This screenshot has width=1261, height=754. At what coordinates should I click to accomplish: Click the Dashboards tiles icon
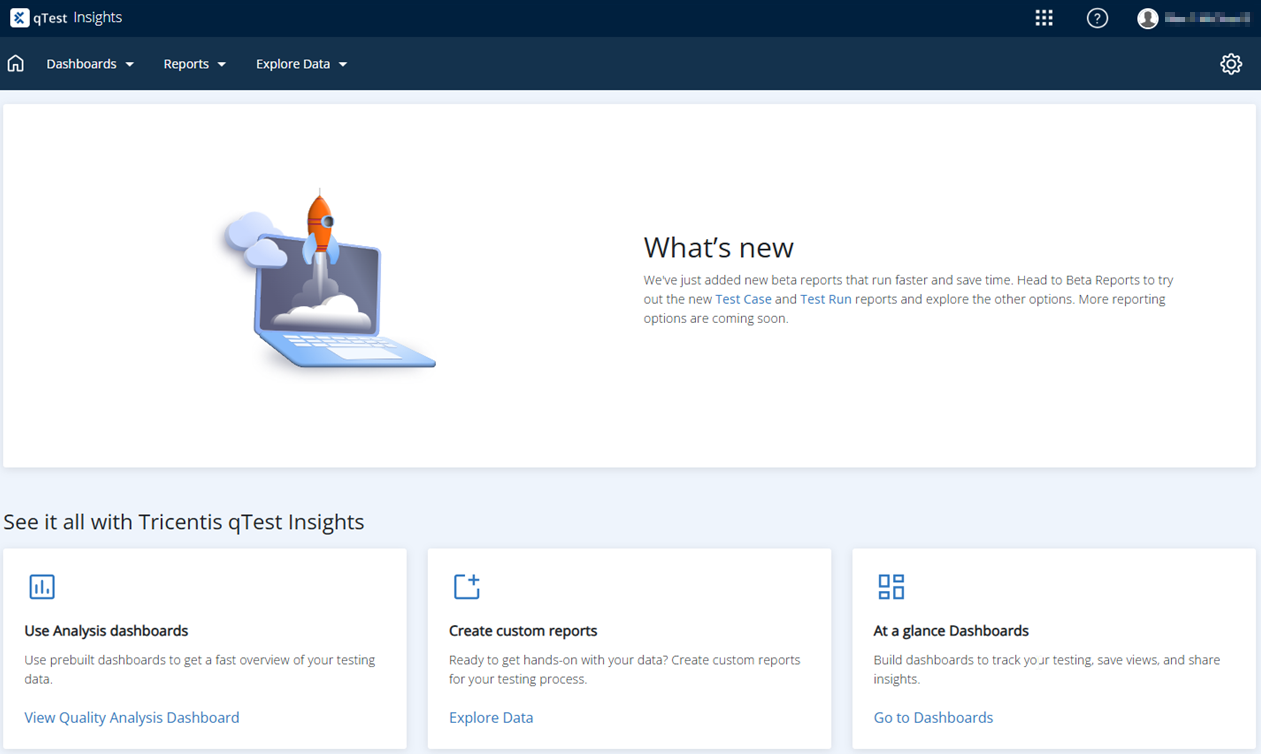tap(891, 587)
